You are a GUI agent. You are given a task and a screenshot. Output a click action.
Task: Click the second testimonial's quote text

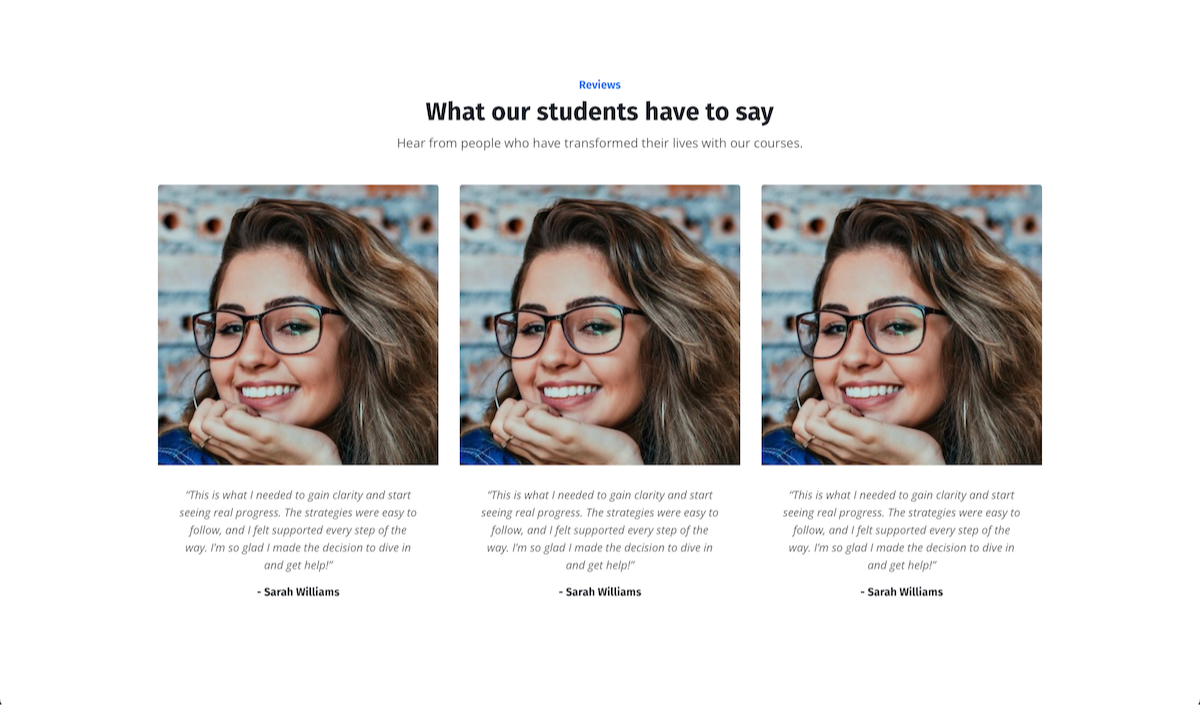click(x=600, y=530)
